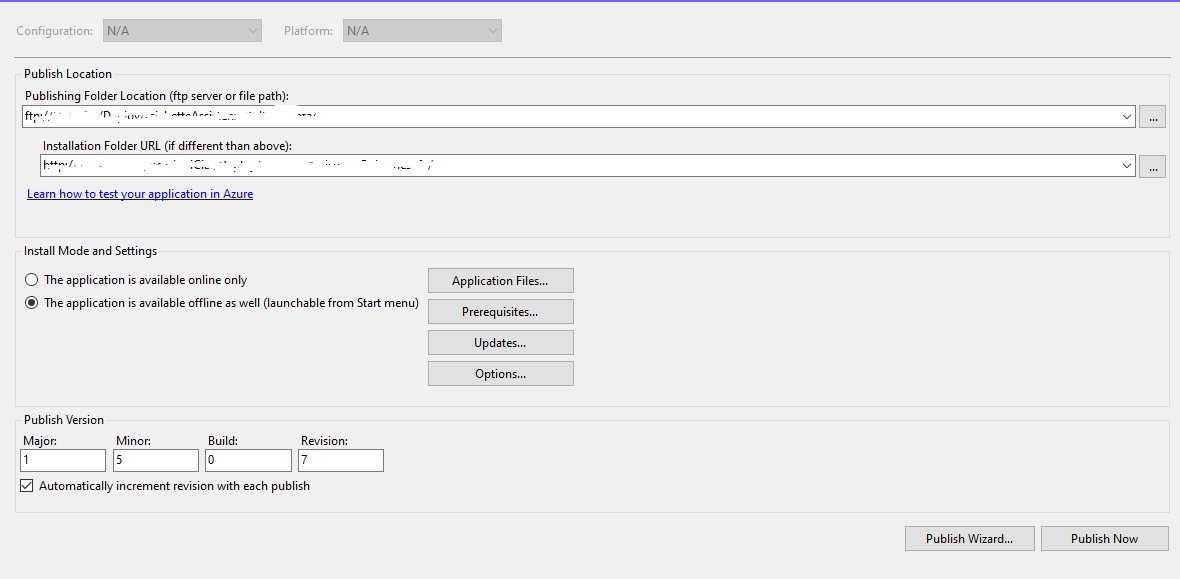Screen dimensions: 1180x579
Task: Open the publish Options dialog
Action: click(x=500, y=373)
